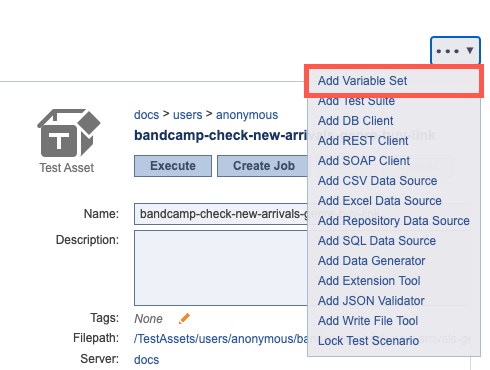Choose Add Excel Data Source
Screen dimensions: 490x370
click(379, 201)
